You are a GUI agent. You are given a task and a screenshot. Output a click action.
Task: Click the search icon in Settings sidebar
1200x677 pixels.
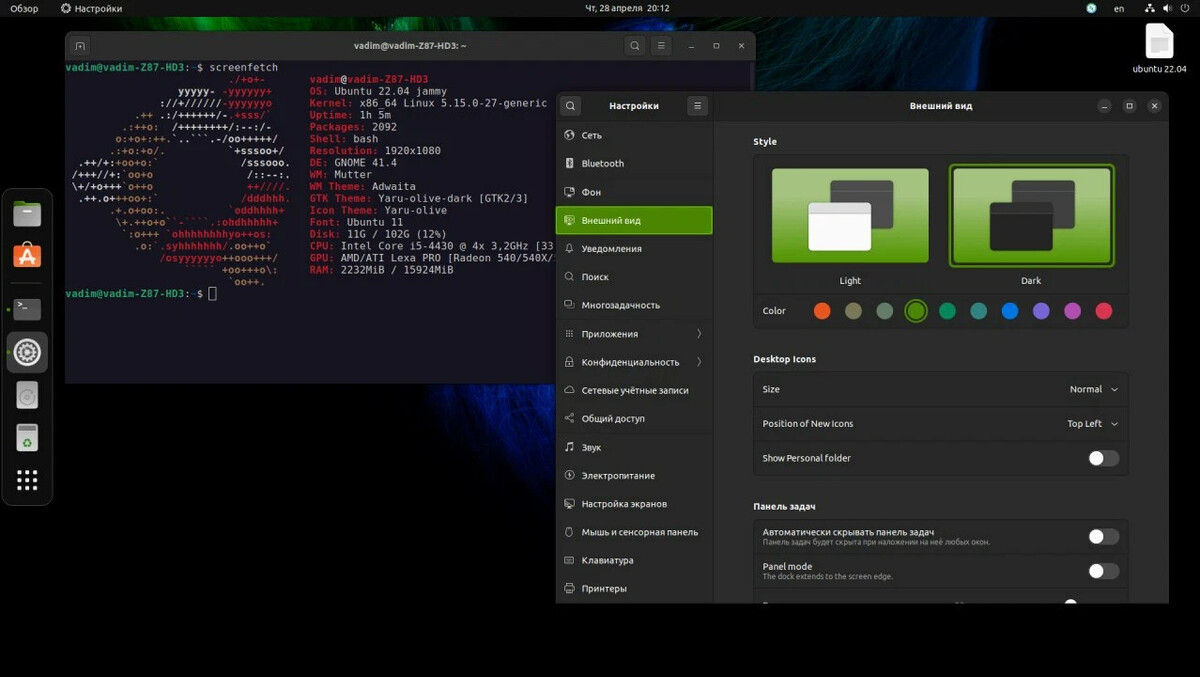tap(570, 106)
